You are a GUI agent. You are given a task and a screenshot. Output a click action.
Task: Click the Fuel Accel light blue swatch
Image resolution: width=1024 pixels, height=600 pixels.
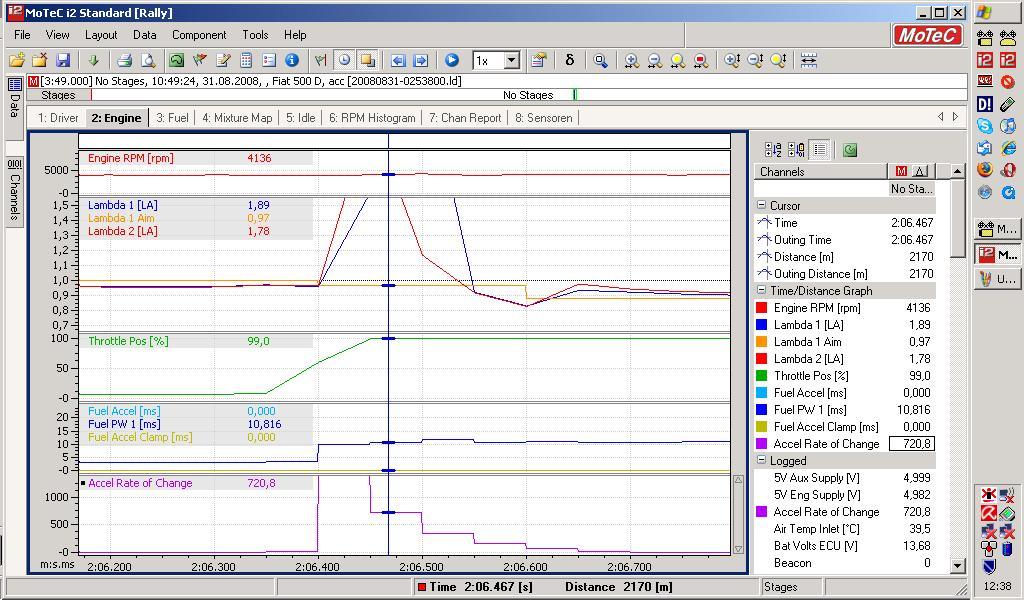[x=761, y=392]
